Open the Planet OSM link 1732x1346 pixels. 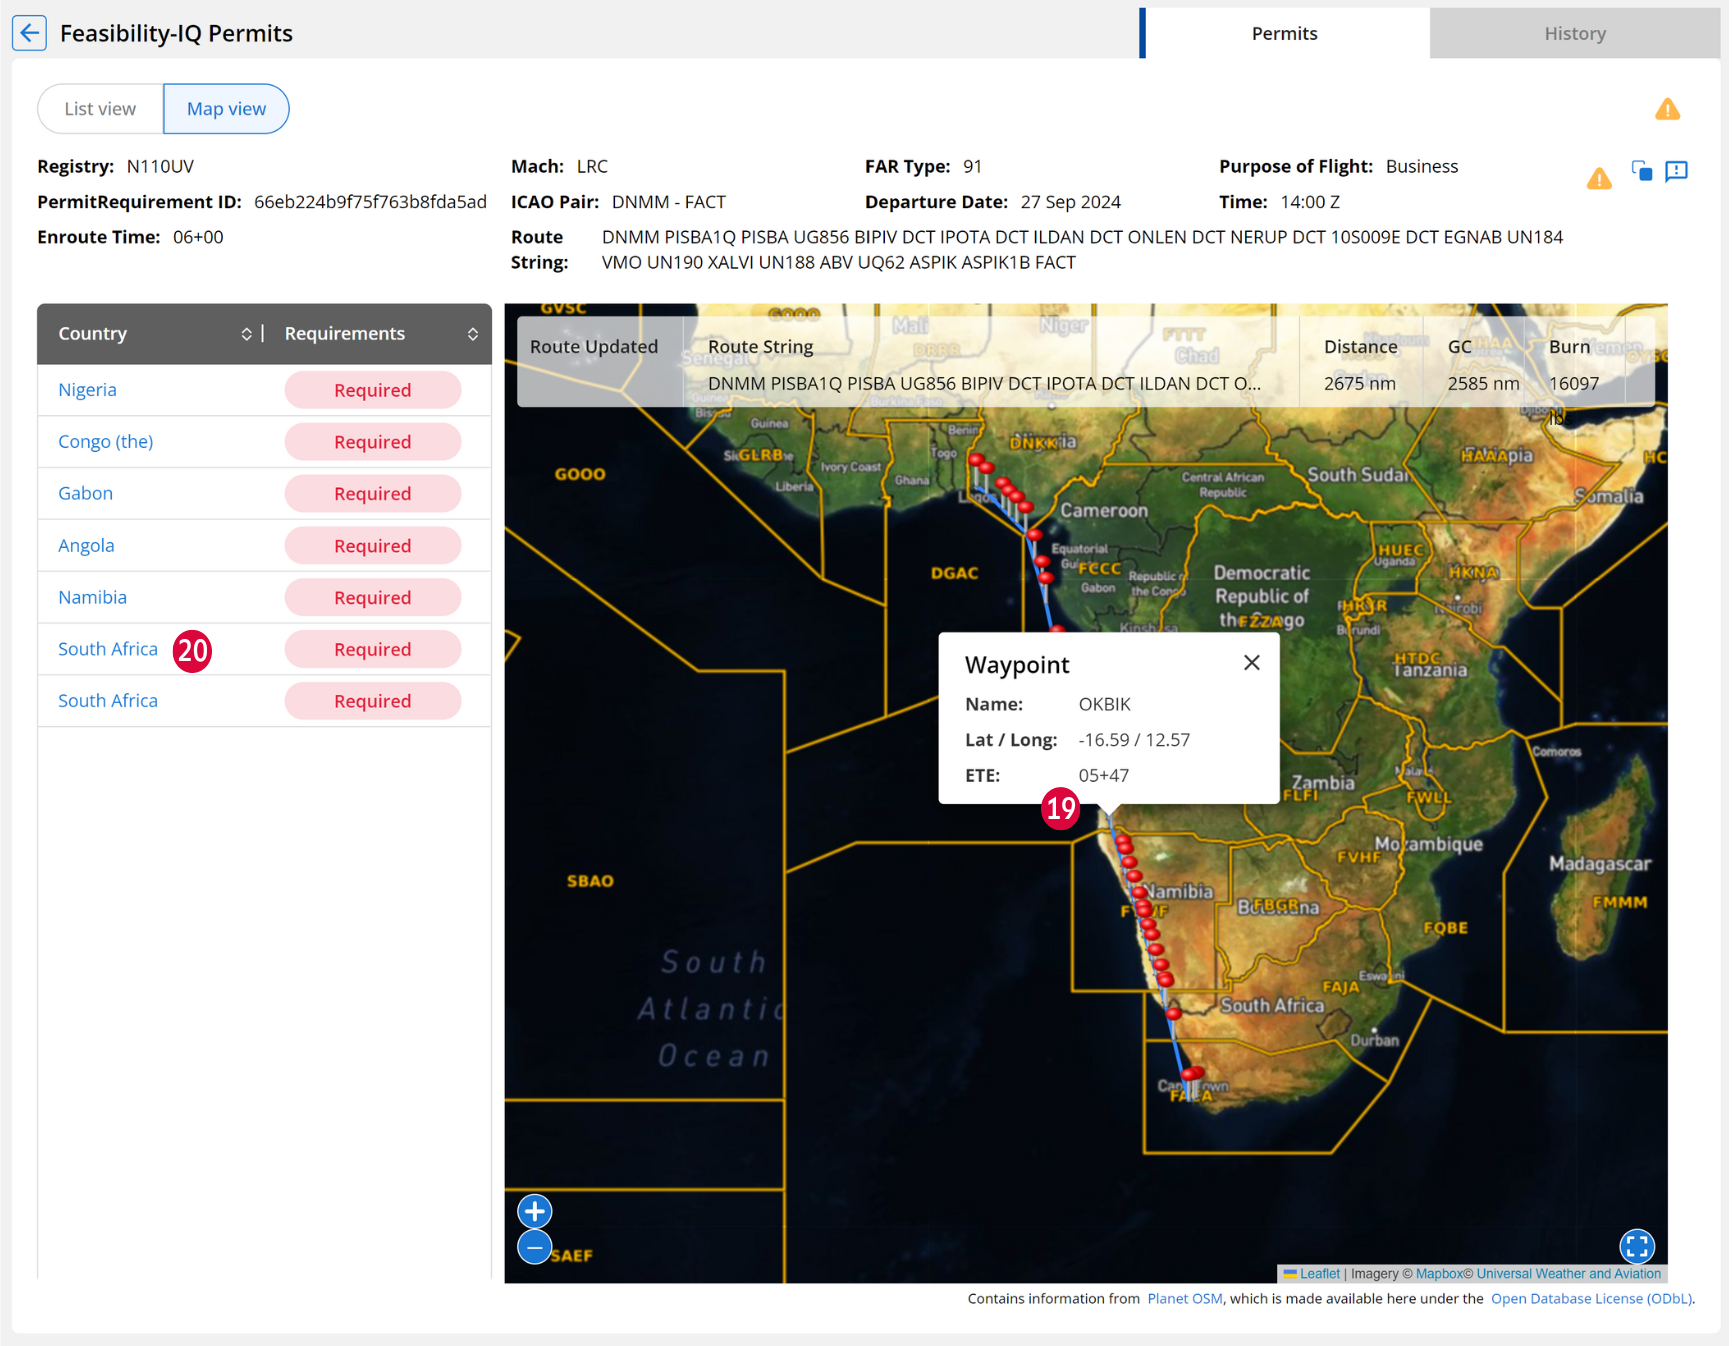point(1184,1299)
